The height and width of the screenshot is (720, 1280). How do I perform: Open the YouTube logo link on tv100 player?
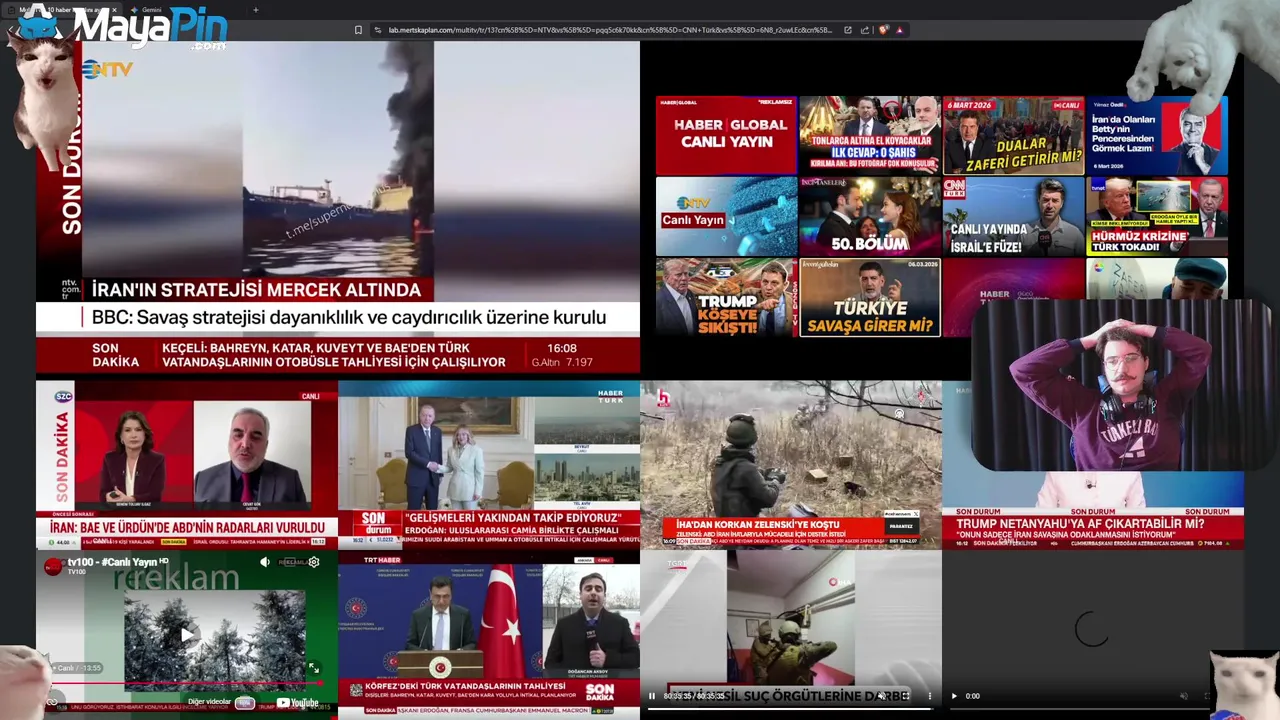point(297,702)
